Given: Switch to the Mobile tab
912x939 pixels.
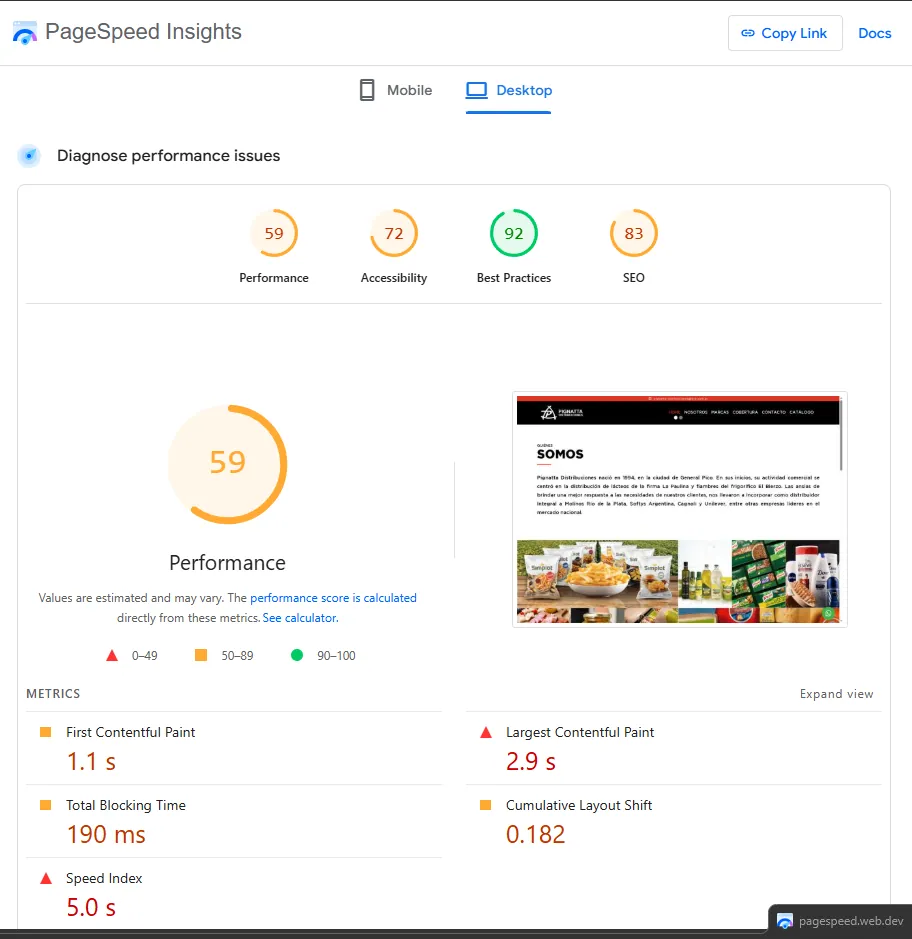Looking at the screenshot, I should 396,90.
